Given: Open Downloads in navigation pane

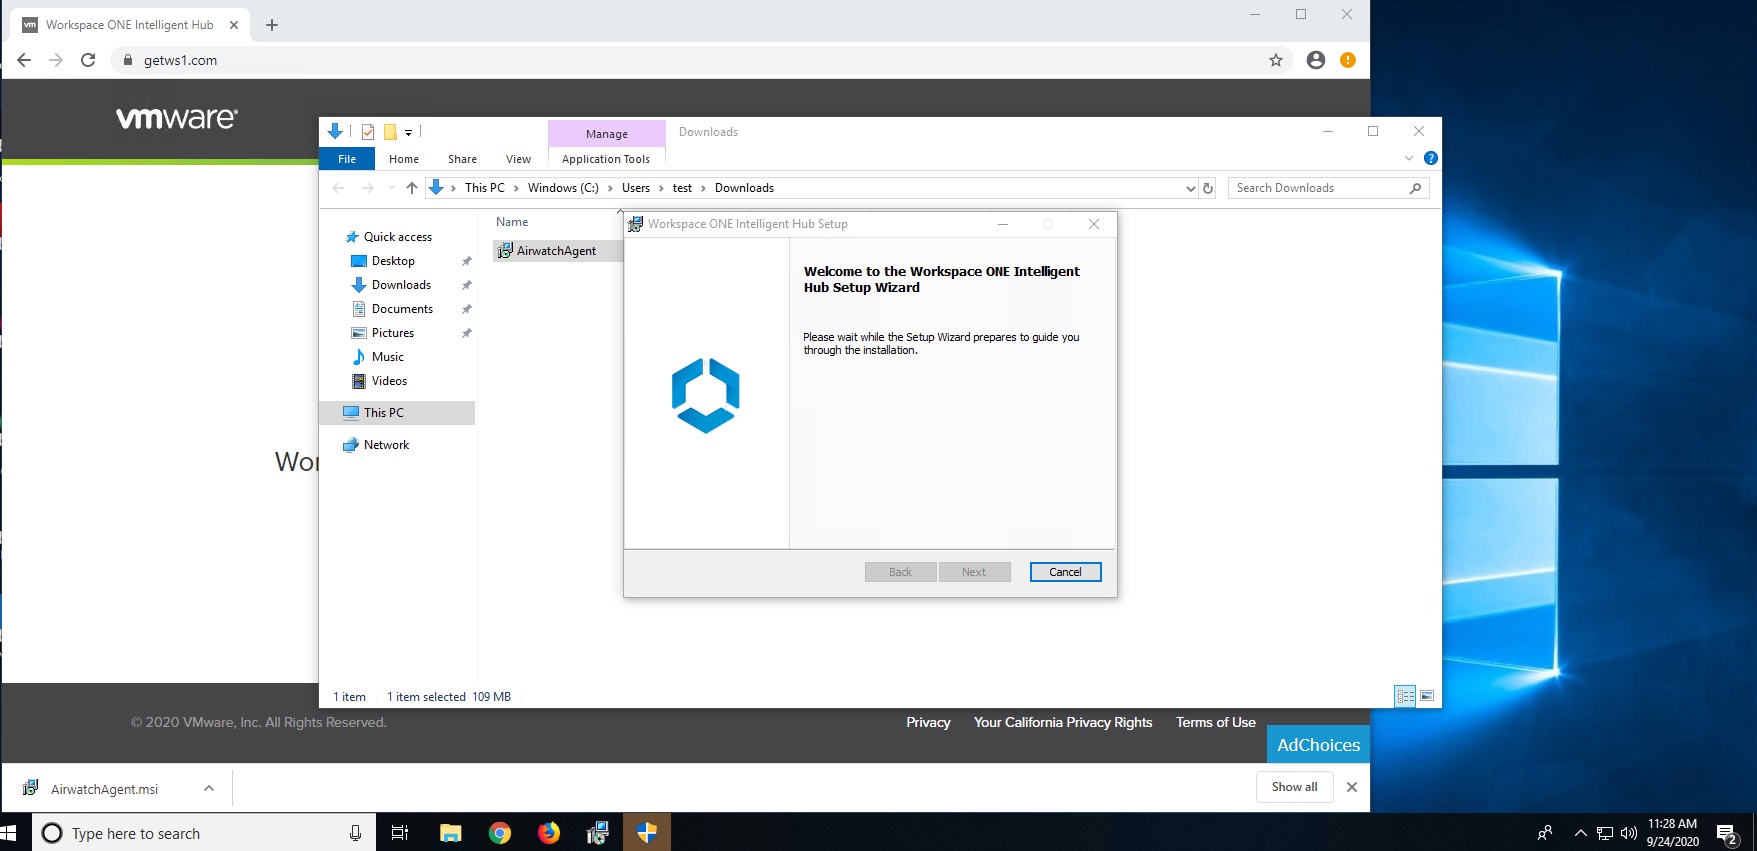Looking at the screenshot, I should point(401,285).
